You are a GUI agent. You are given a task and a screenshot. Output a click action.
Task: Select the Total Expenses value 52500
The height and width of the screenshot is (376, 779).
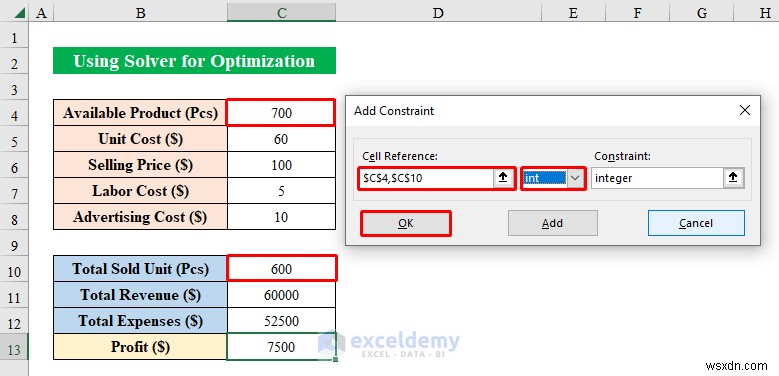click(281, 320)
